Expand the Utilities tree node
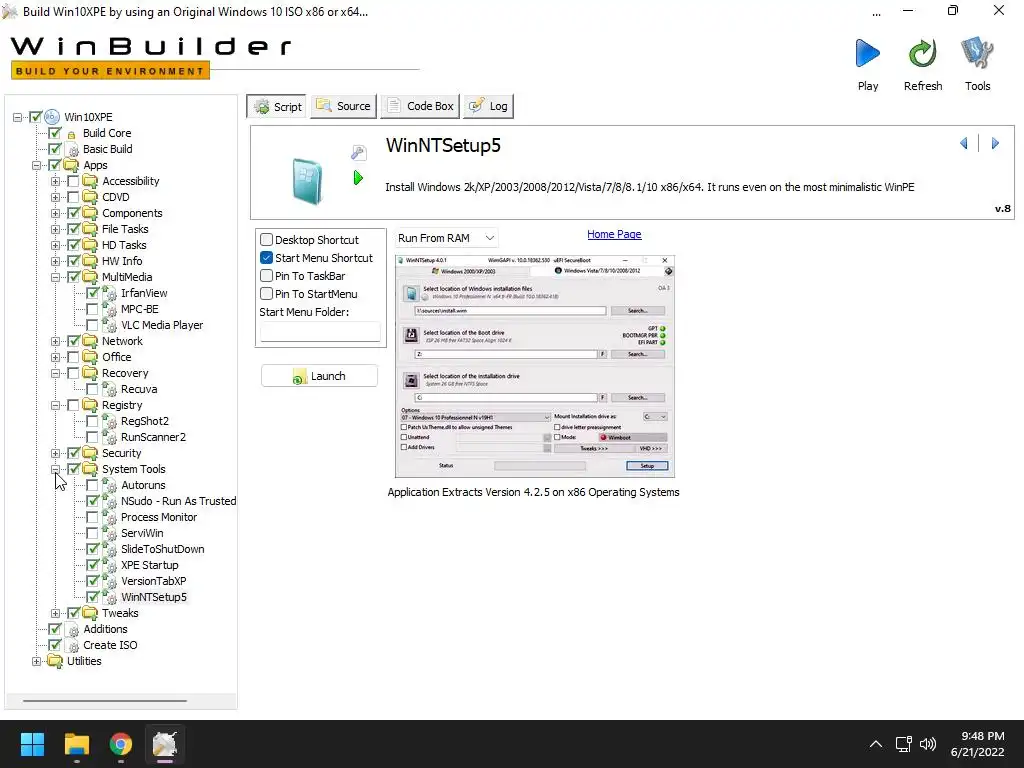The image size is (1024, 768). 37,661
